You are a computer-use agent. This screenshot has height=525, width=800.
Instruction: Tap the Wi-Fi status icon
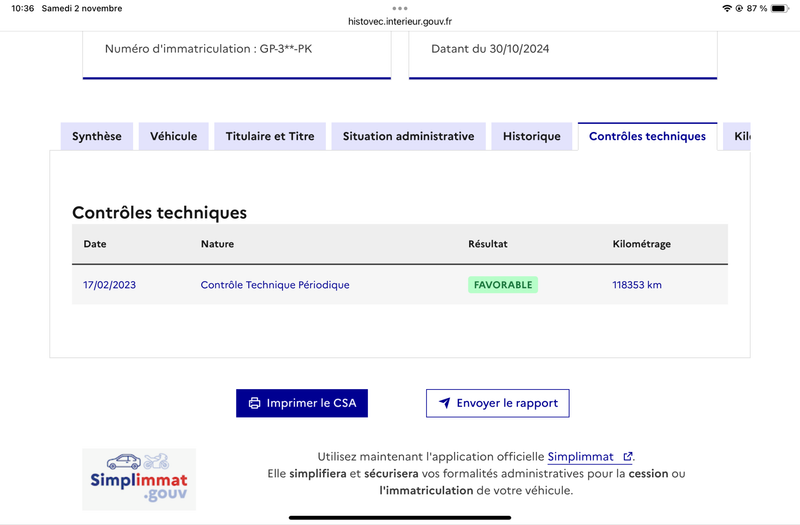pyautogui.click(x=727, y=8)
